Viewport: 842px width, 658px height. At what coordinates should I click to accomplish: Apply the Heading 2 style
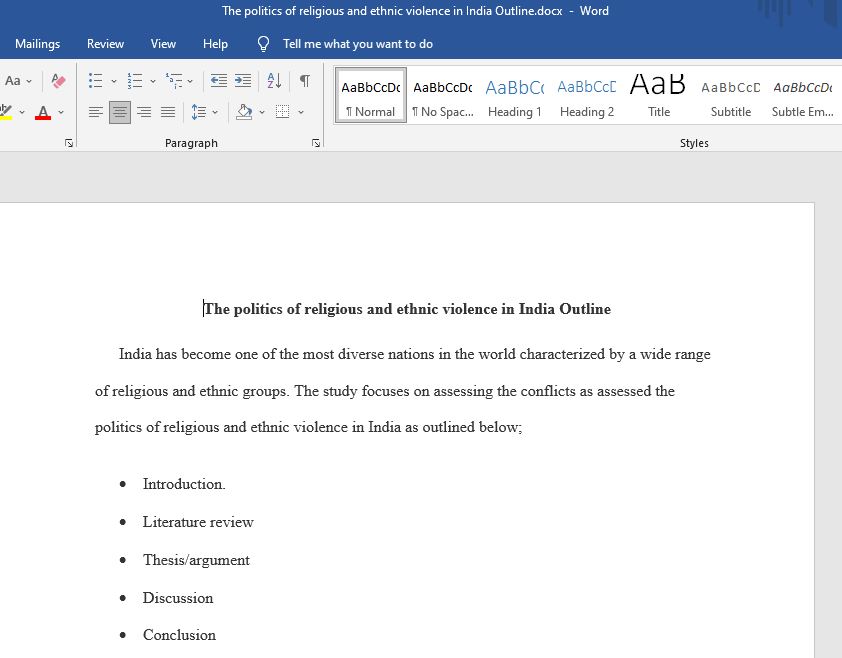point(586,96)
